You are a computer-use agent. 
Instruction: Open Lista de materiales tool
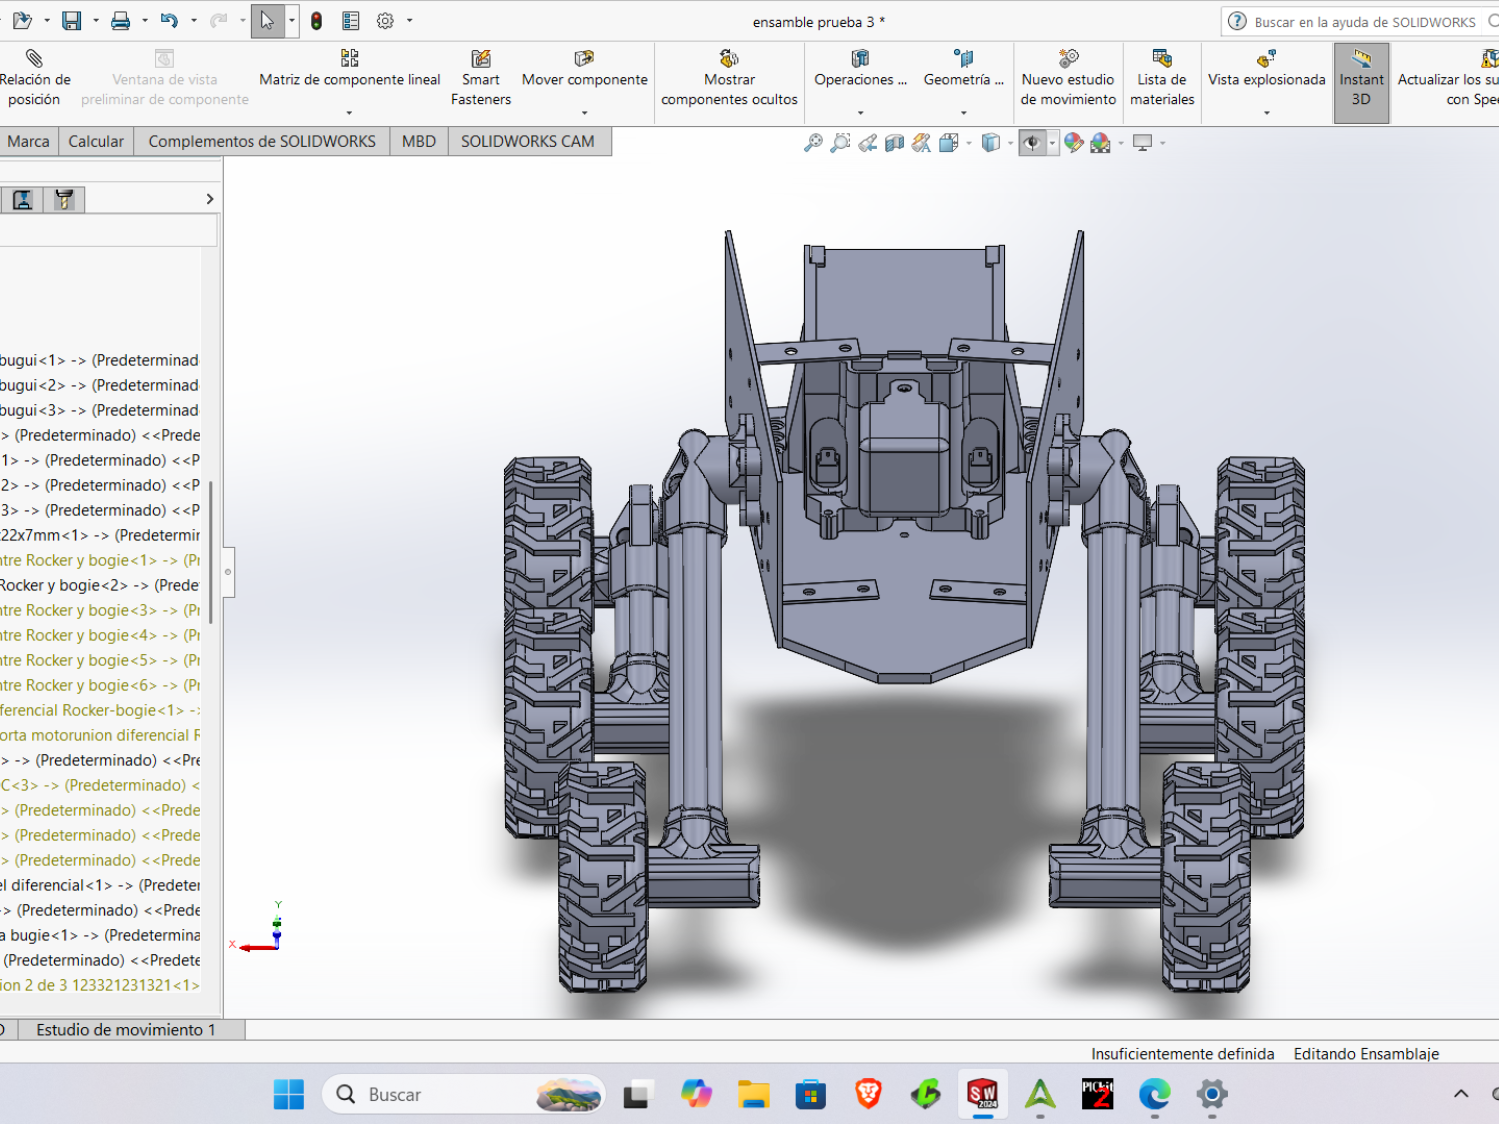click(1162, 78)
